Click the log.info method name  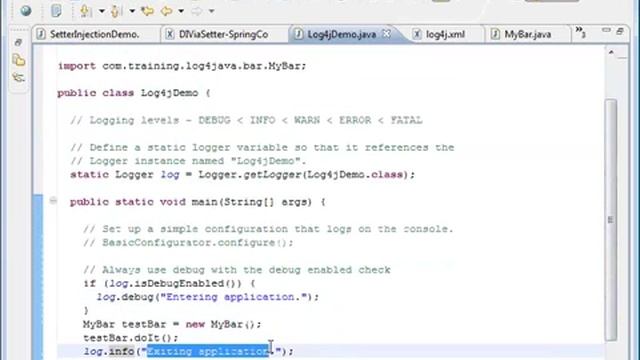pyautogui.click(x=121, y=351)
